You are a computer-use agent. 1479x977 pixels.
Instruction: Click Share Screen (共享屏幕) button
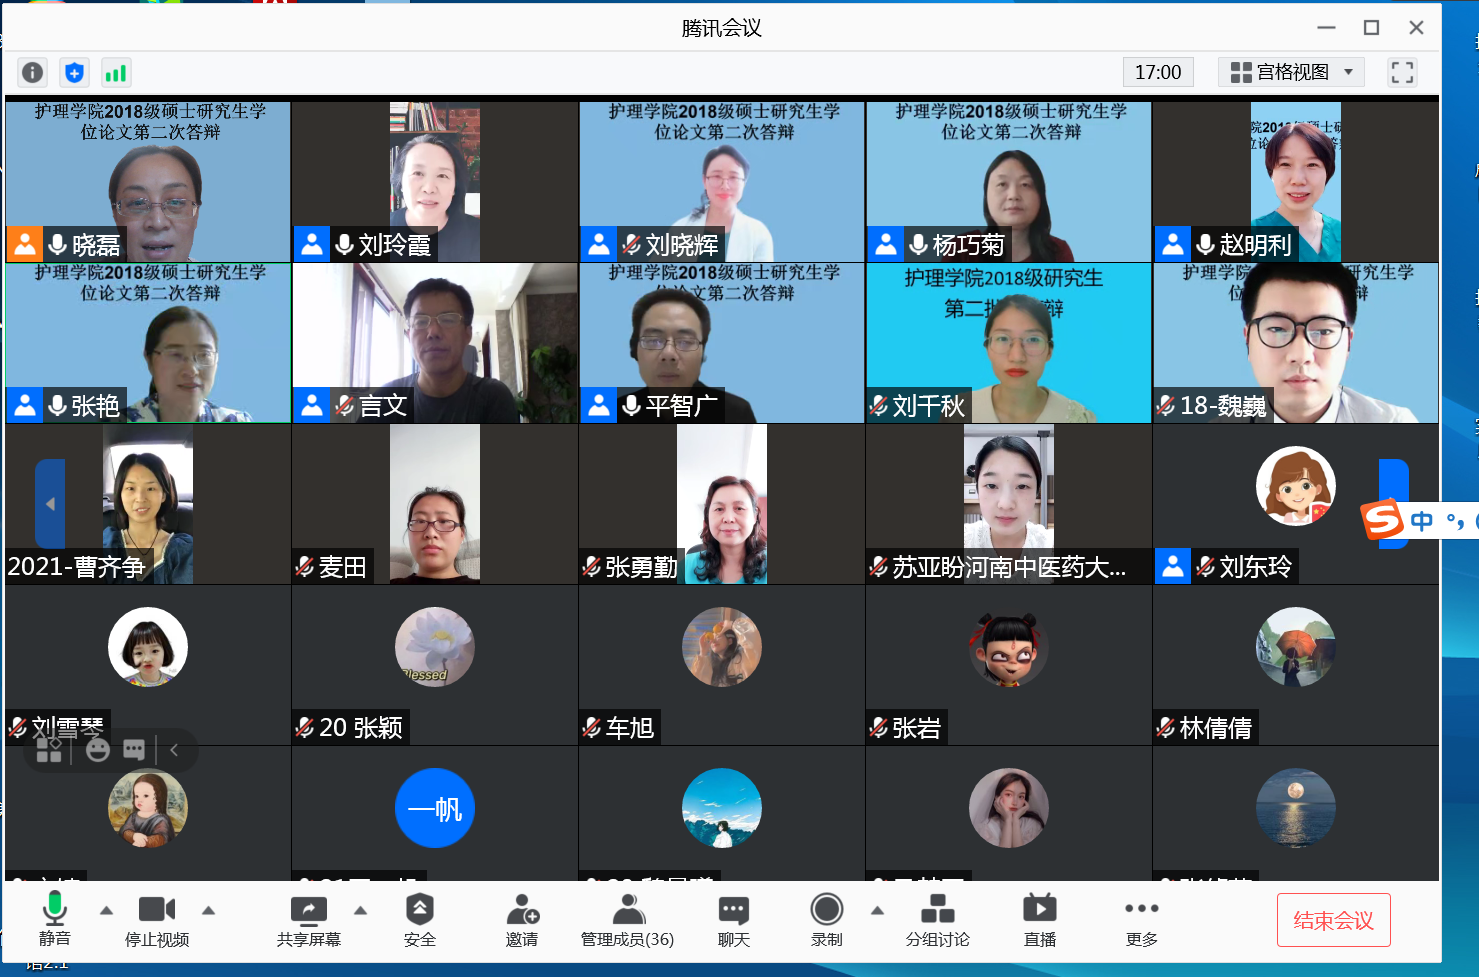click(308, 920)
